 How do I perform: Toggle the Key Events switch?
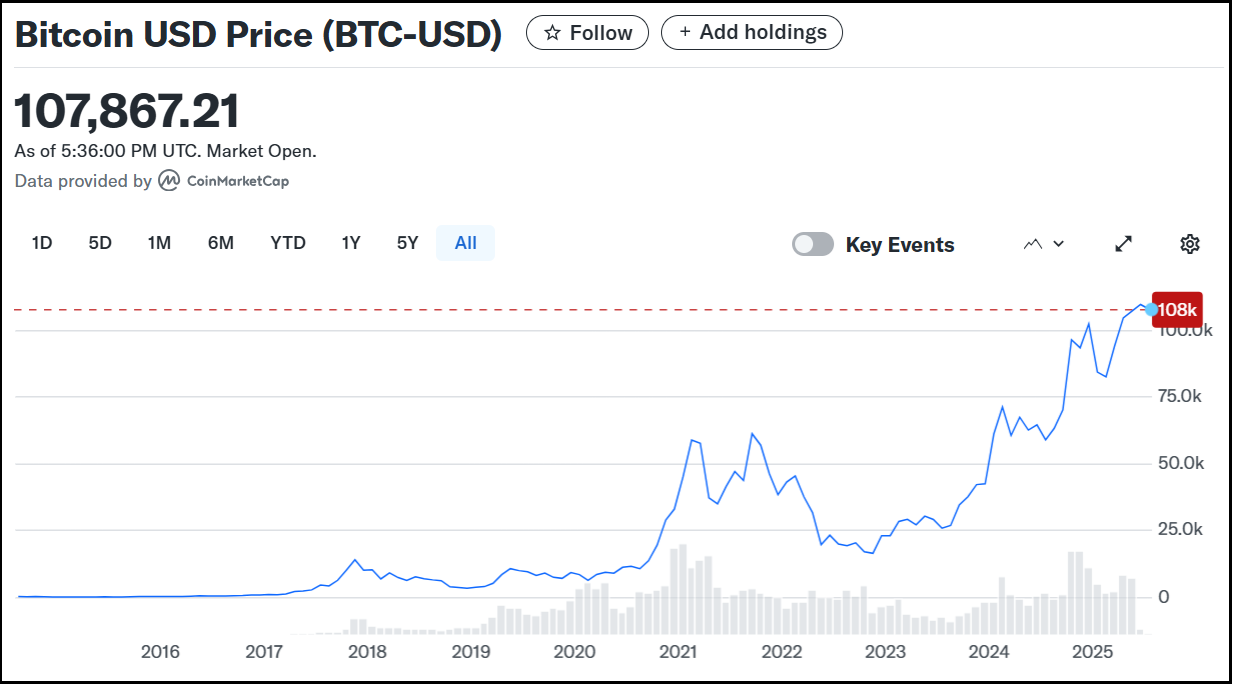pyautogui.click(x=812, y=244)
